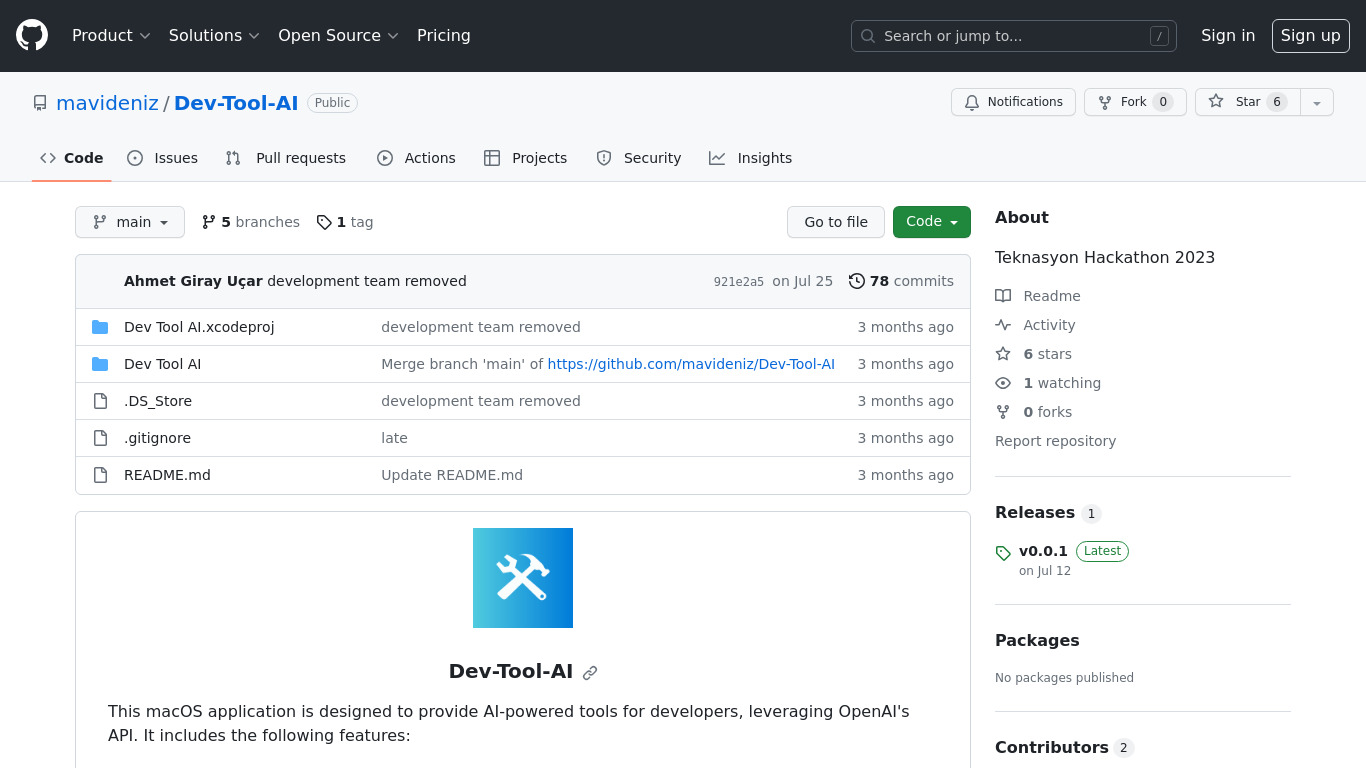1366x768 pixels.
Task: Click the history clock icon beside 78 commits
Action: (857, 281)
